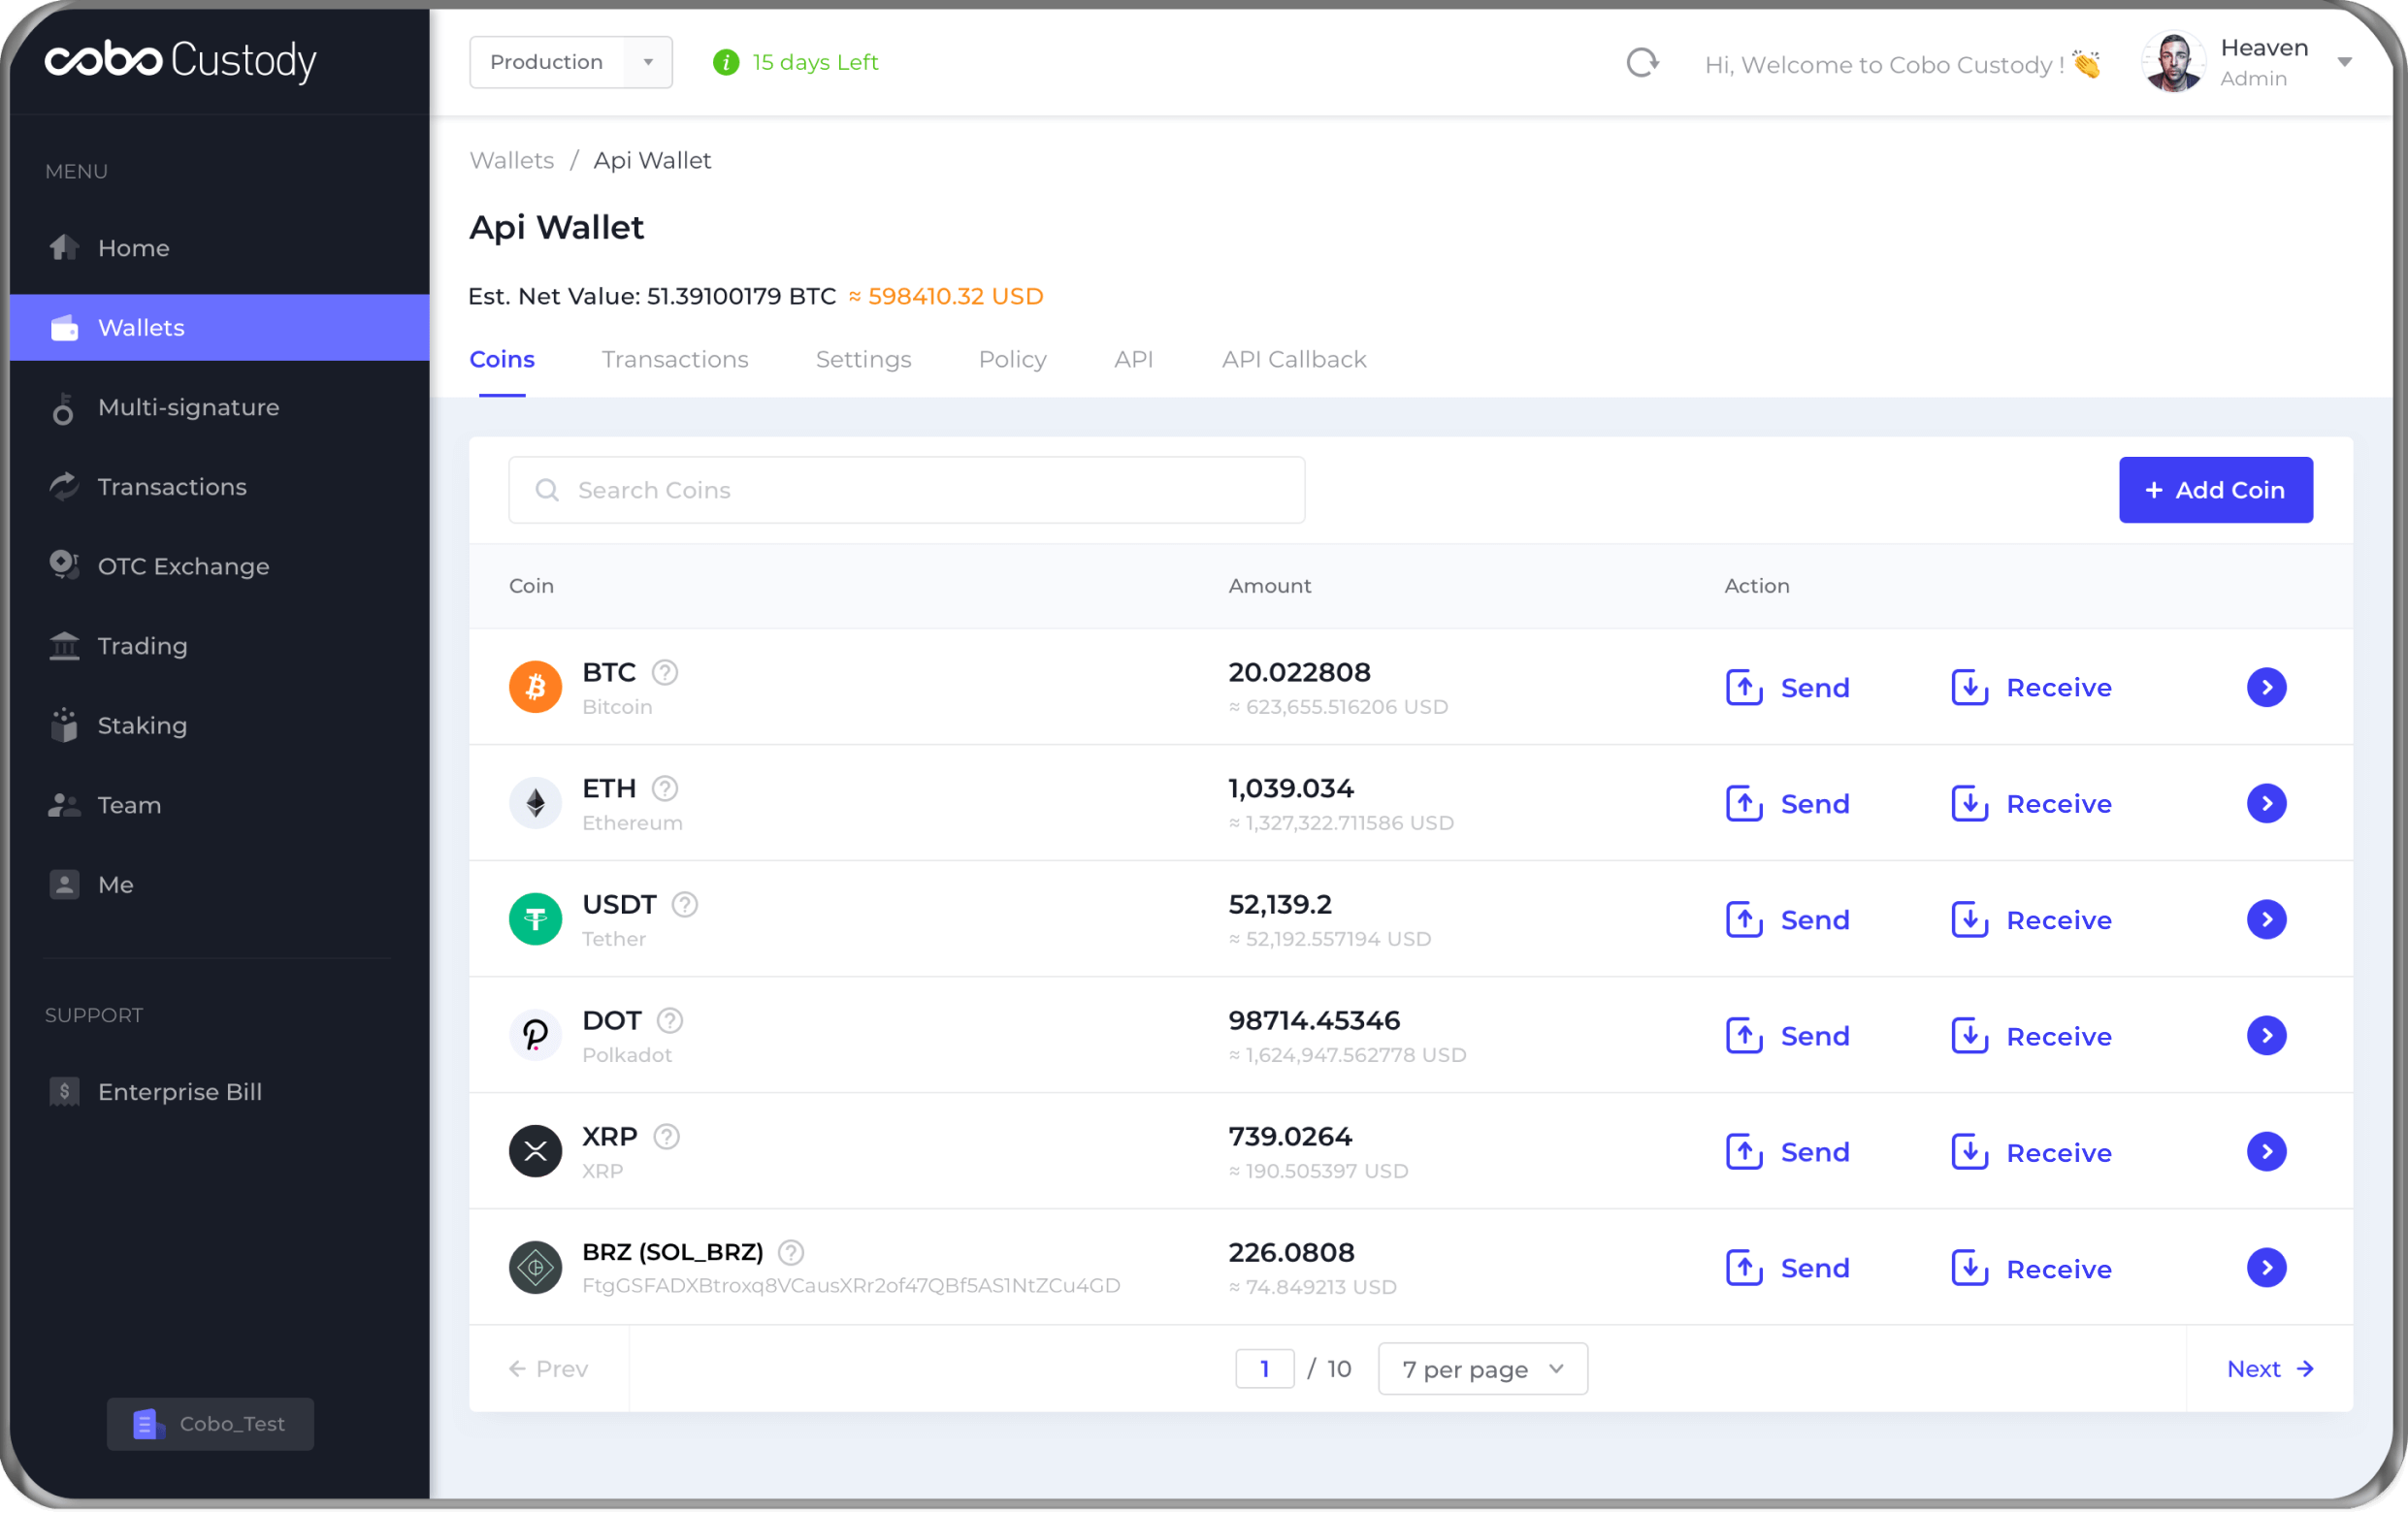Click the USDT help question icon

click(x=685, y=904)
